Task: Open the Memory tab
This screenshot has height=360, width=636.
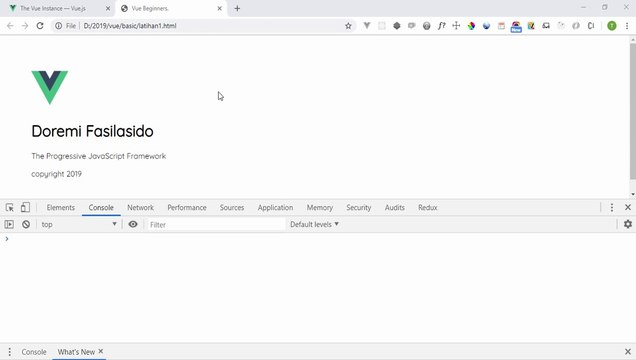Action: [320, 208]
